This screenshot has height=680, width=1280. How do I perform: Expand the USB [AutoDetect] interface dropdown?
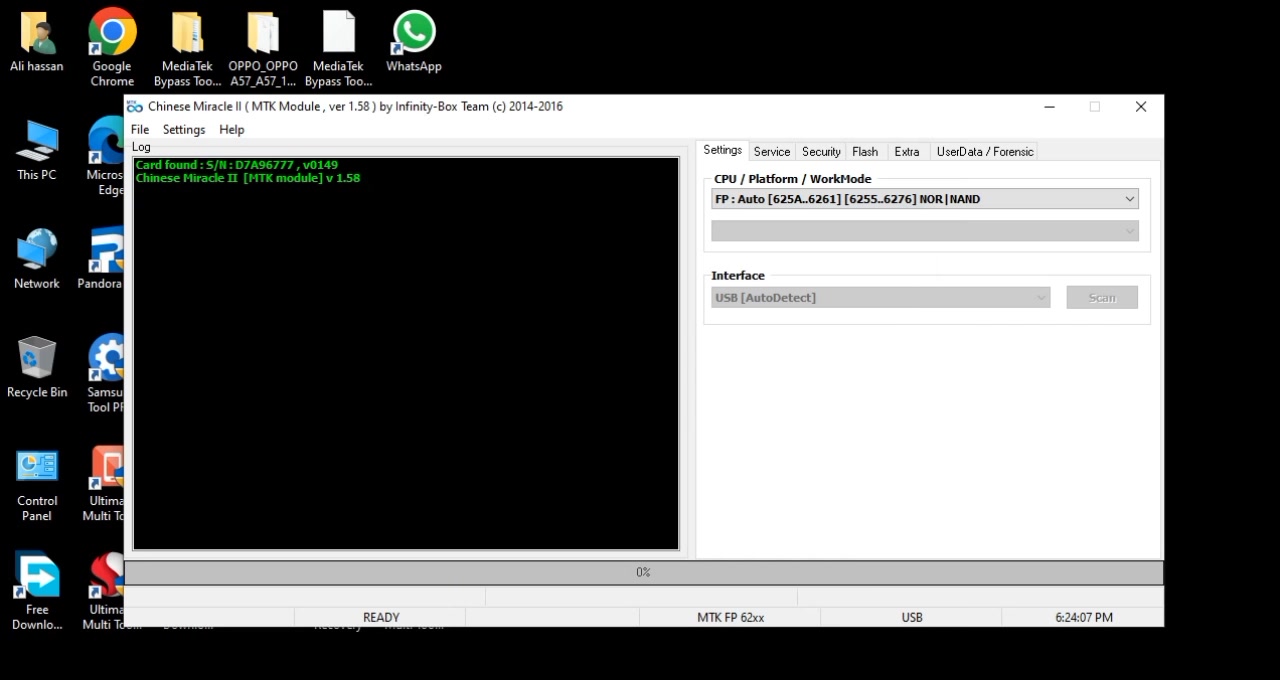(x=881, y=297)
